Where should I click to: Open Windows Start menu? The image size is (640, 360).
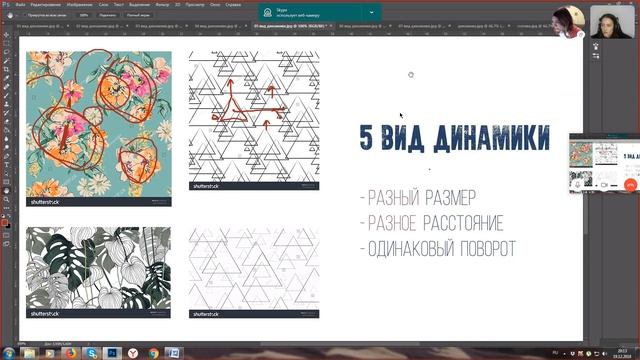(9, 353)
